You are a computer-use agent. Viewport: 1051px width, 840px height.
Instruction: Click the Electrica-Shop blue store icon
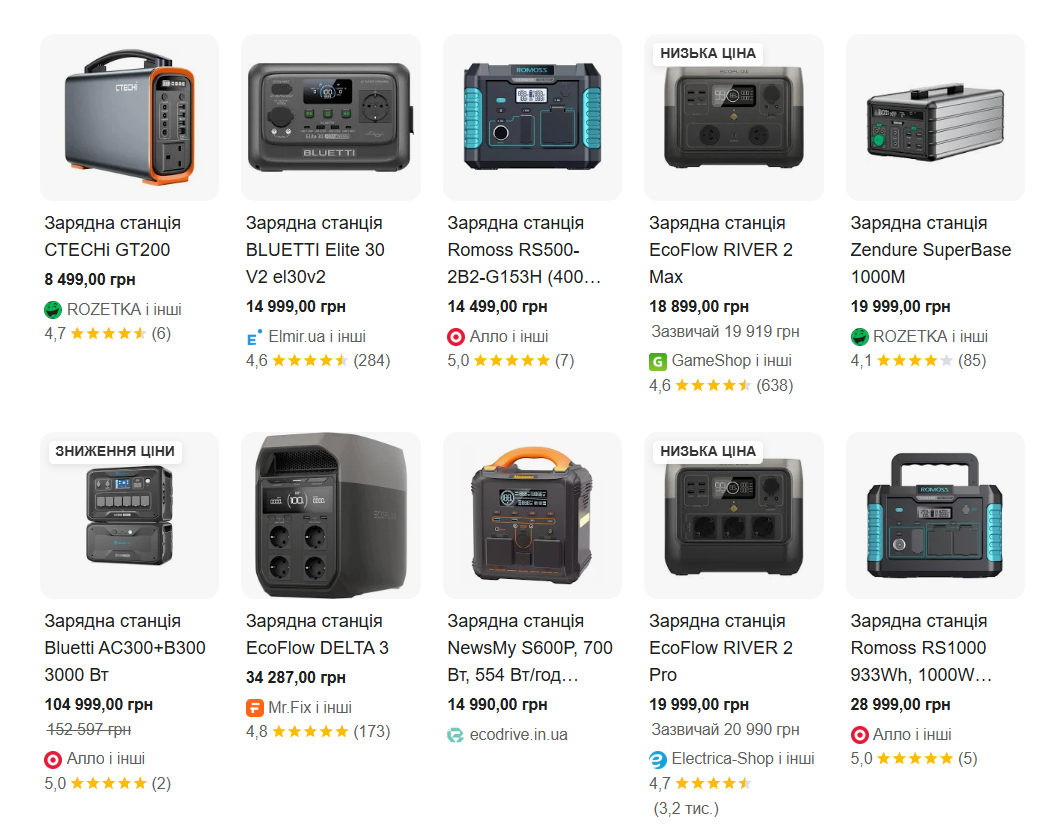tap(658, 759)
